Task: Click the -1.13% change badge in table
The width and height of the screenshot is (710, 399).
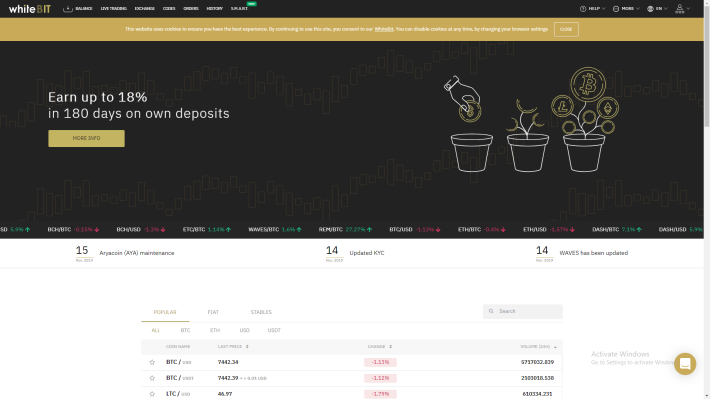Action: (380, 362)
